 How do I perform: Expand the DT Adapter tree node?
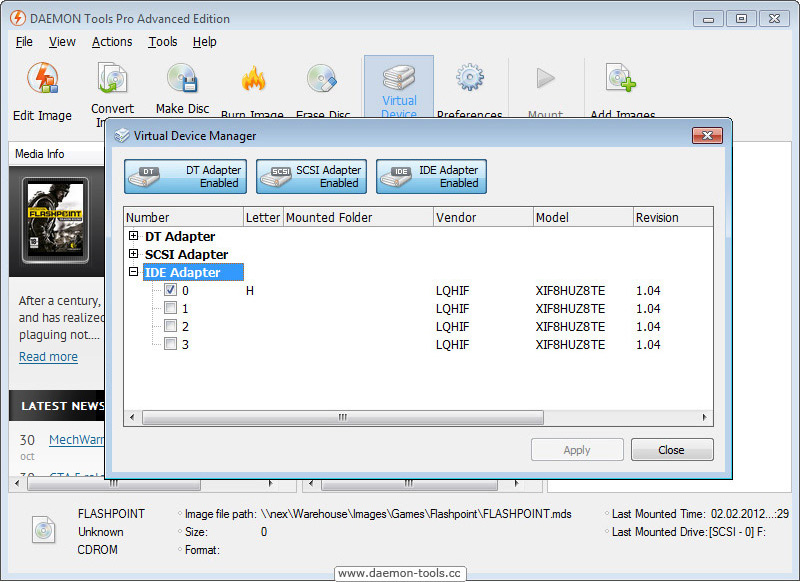pos(134,236)
